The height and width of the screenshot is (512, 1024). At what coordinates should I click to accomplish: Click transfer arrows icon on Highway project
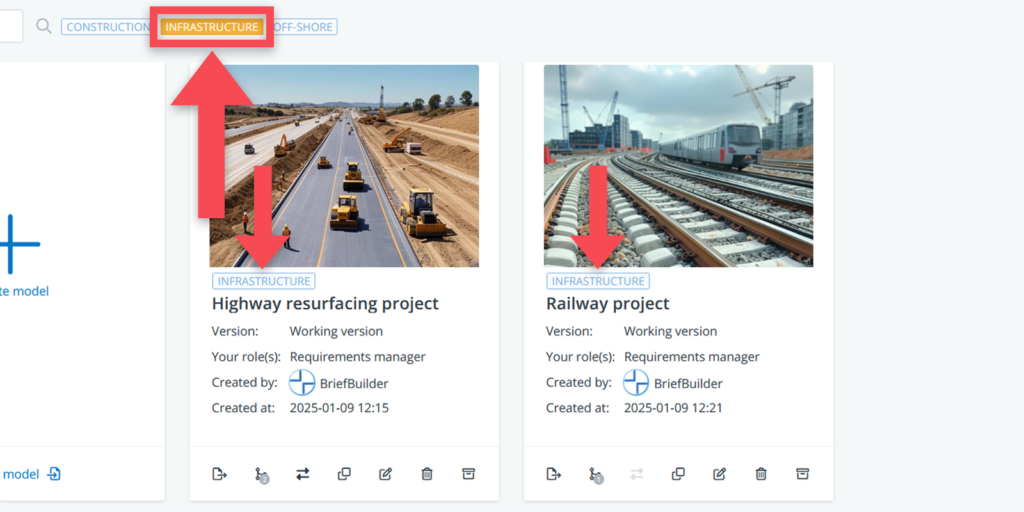point(303,474)
